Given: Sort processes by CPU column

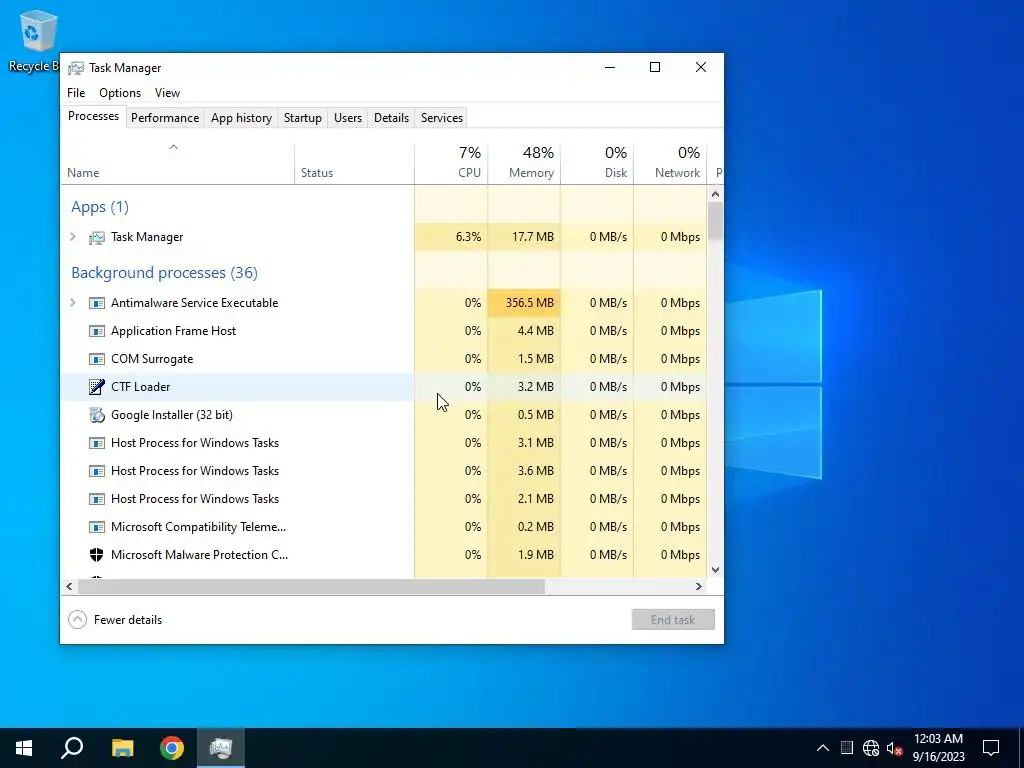Looking at the screenshot, I should pyautogui.click(x=451, y=163).
